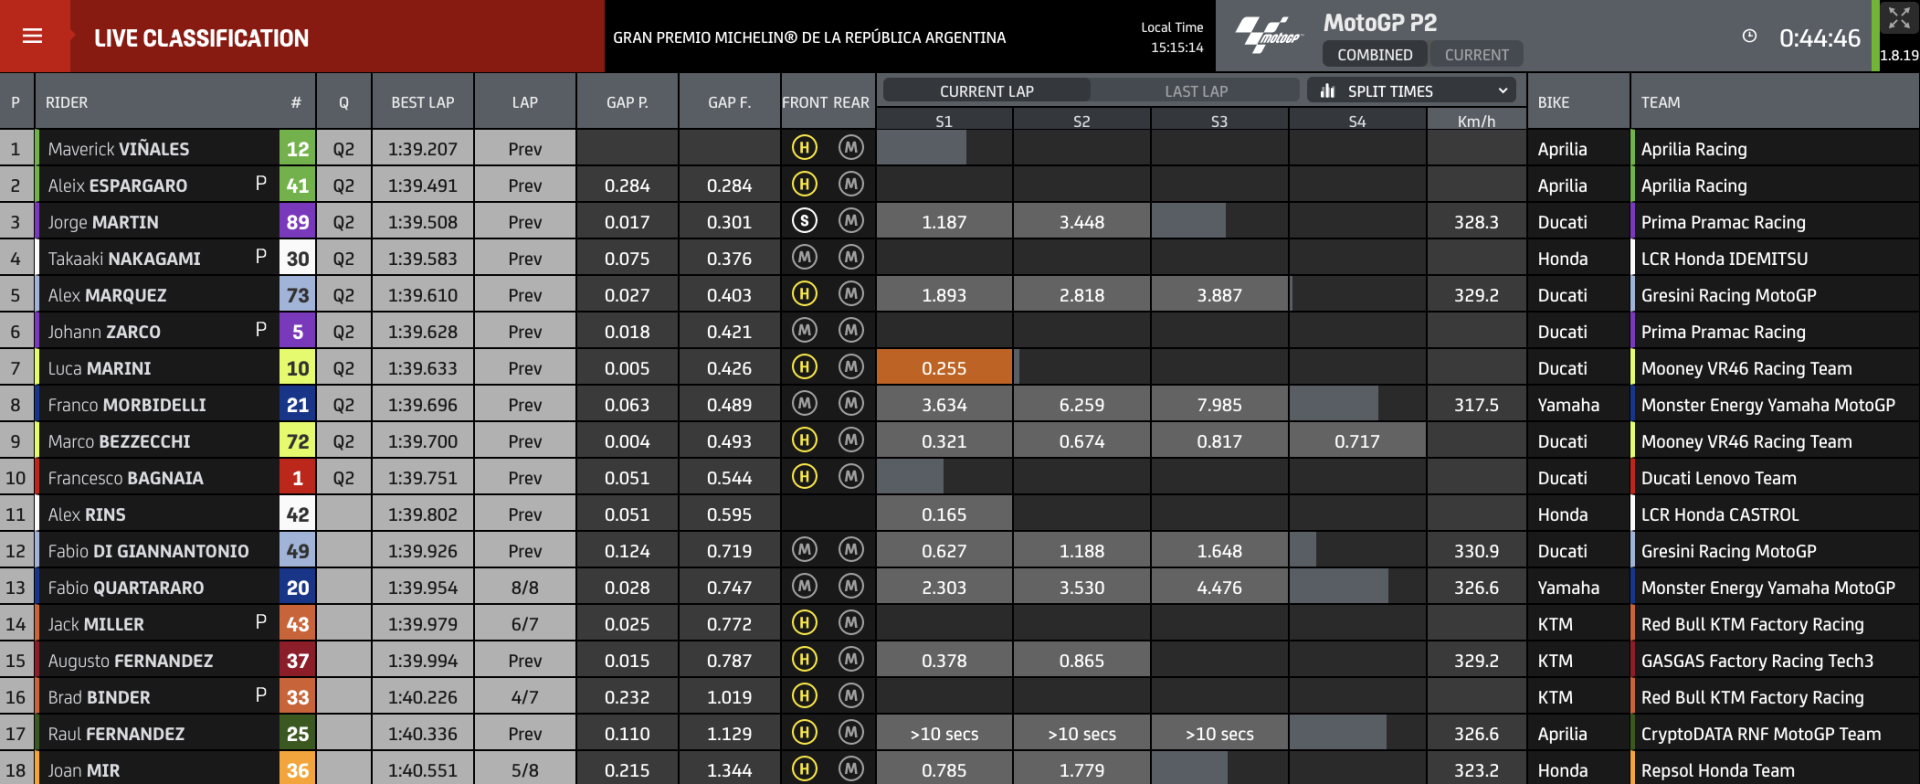This screenshot has width=1920, height=784.
Task: Click the P pit marker beside Aleix Espargaro
Action: pos(261,183)
